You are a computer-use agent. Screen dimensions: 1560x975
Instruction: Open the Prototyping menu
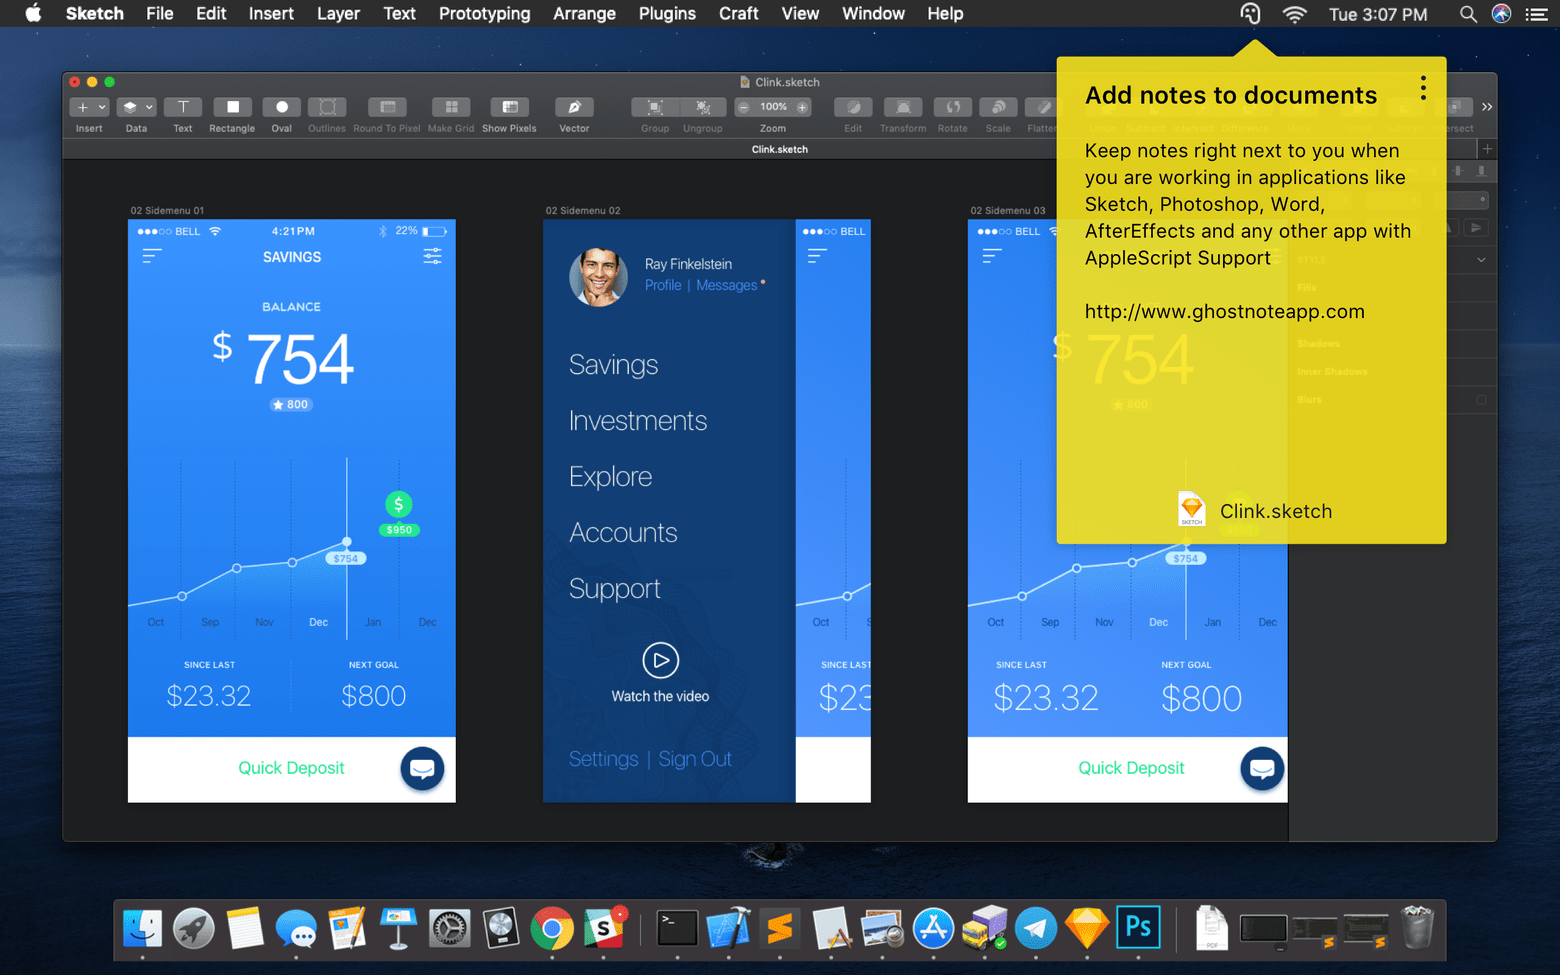484,14
